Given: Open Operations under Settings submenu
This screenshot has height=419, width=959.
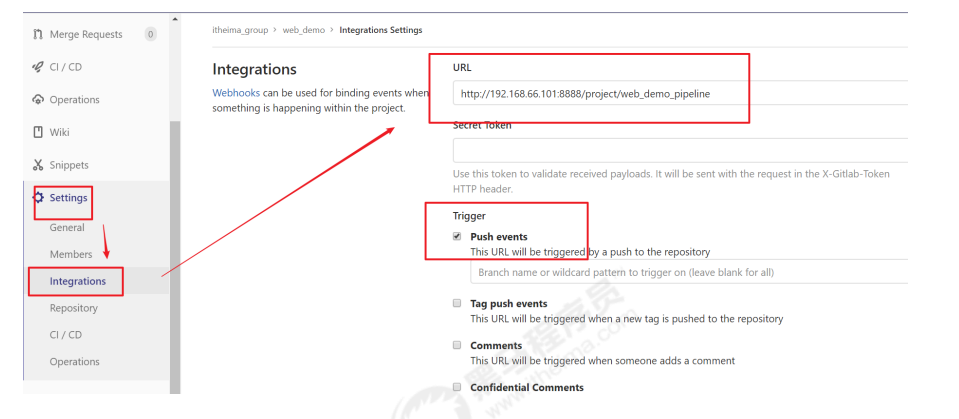Looking at the screenshot, I should coord(75,362).
